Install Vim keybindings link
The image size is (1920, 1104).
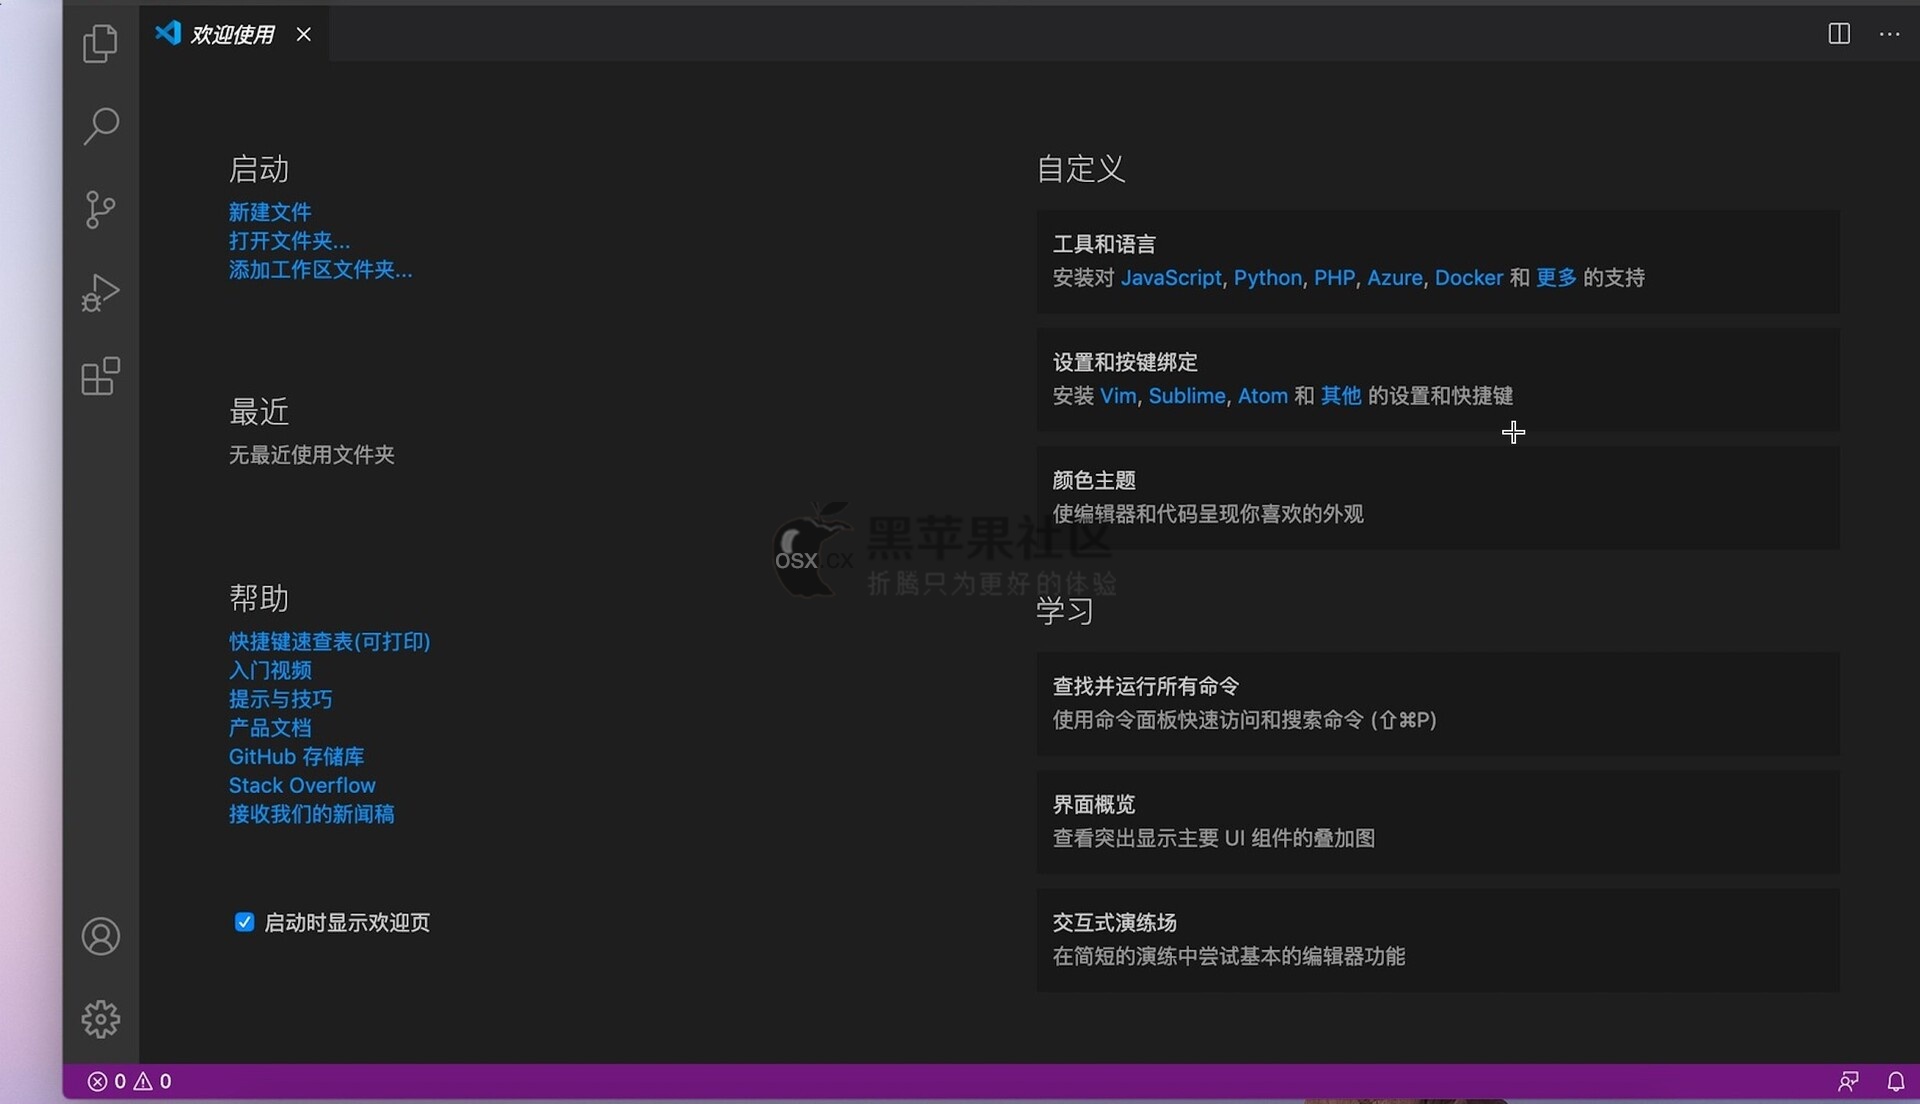coord(1118,396)
